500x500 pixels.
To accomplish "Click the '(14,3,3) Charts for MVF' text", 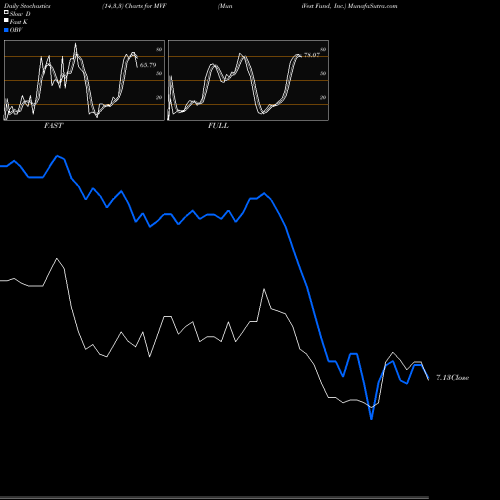I will (x=134, y=6).
